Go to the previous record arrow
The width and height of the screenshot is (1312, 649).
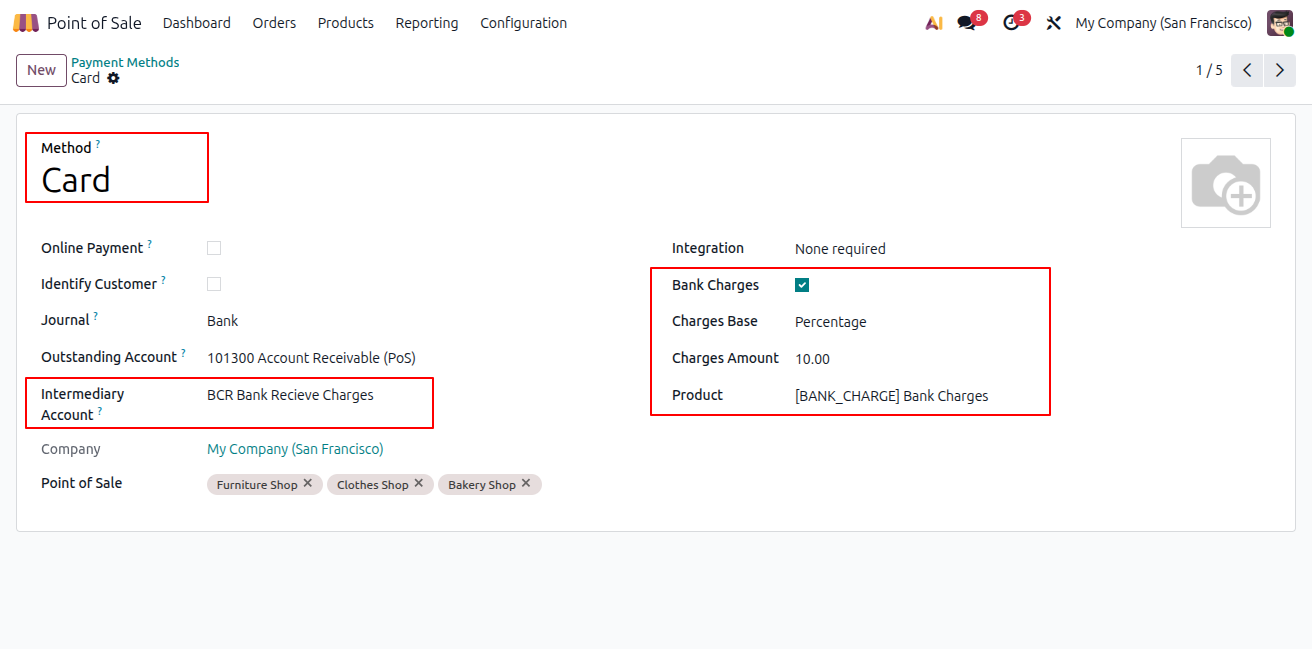click(x=1247, y=70)
